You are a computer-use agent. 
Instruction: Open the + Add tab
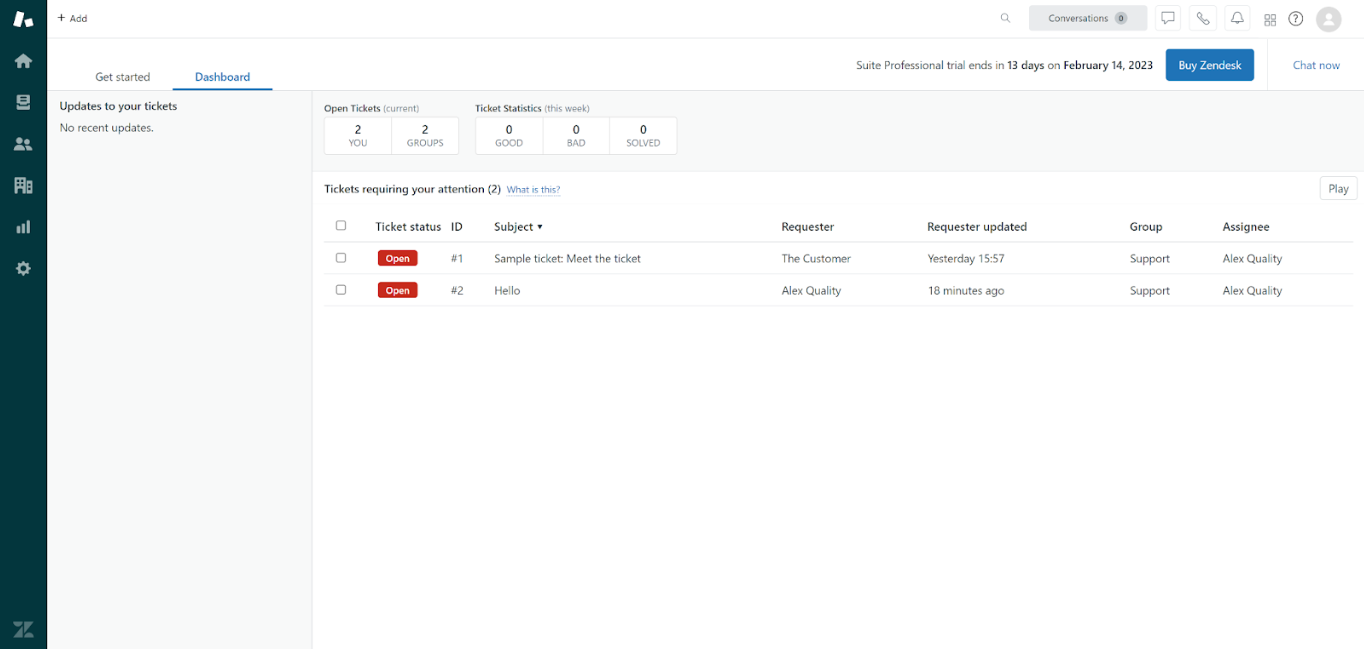72,18
